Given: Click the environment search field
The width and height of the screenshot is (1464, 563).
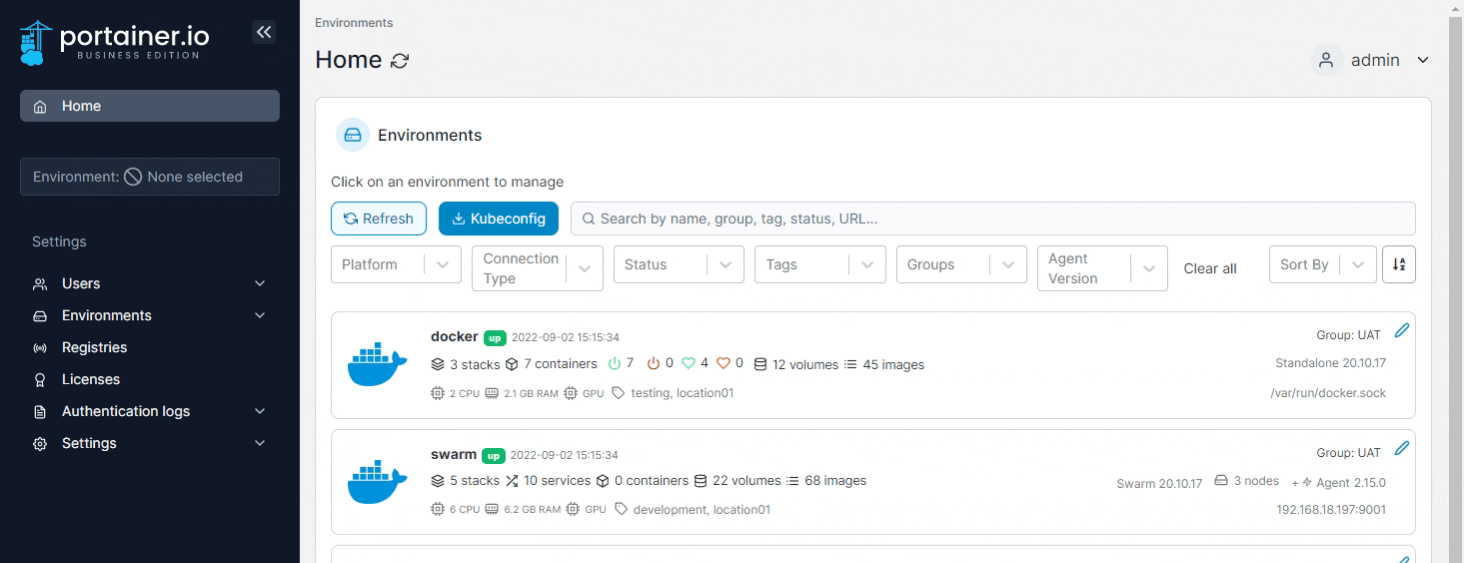Looking at the screenshot, I should [x=992, y=219].
